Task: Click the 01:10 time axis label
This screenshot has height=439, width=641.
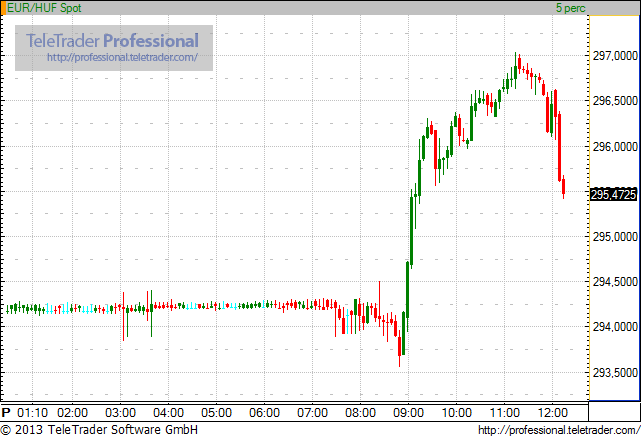Action: point(32,413)
